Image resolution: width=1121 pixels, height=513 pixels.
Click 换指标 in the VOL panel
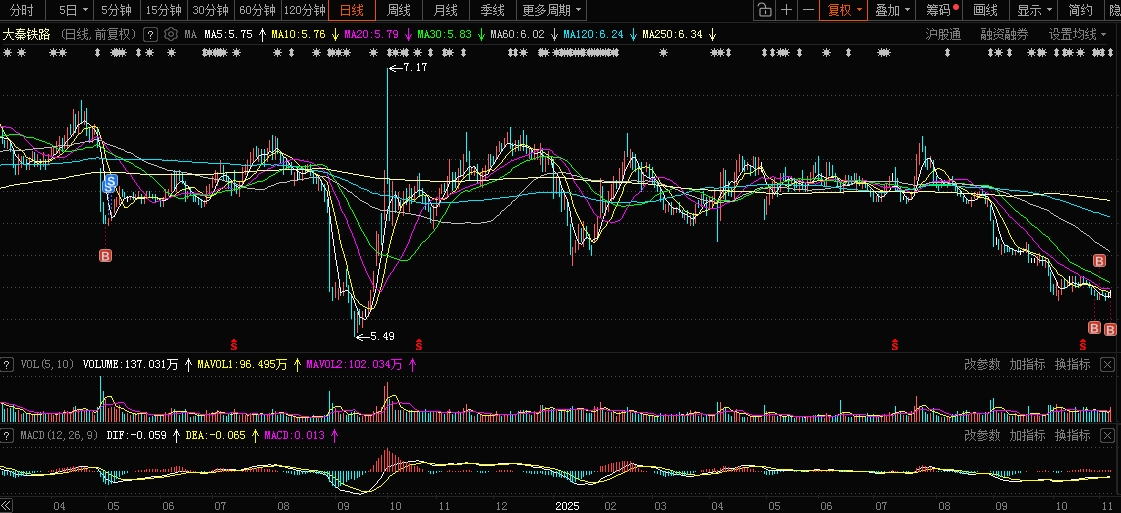point(1072,365)
